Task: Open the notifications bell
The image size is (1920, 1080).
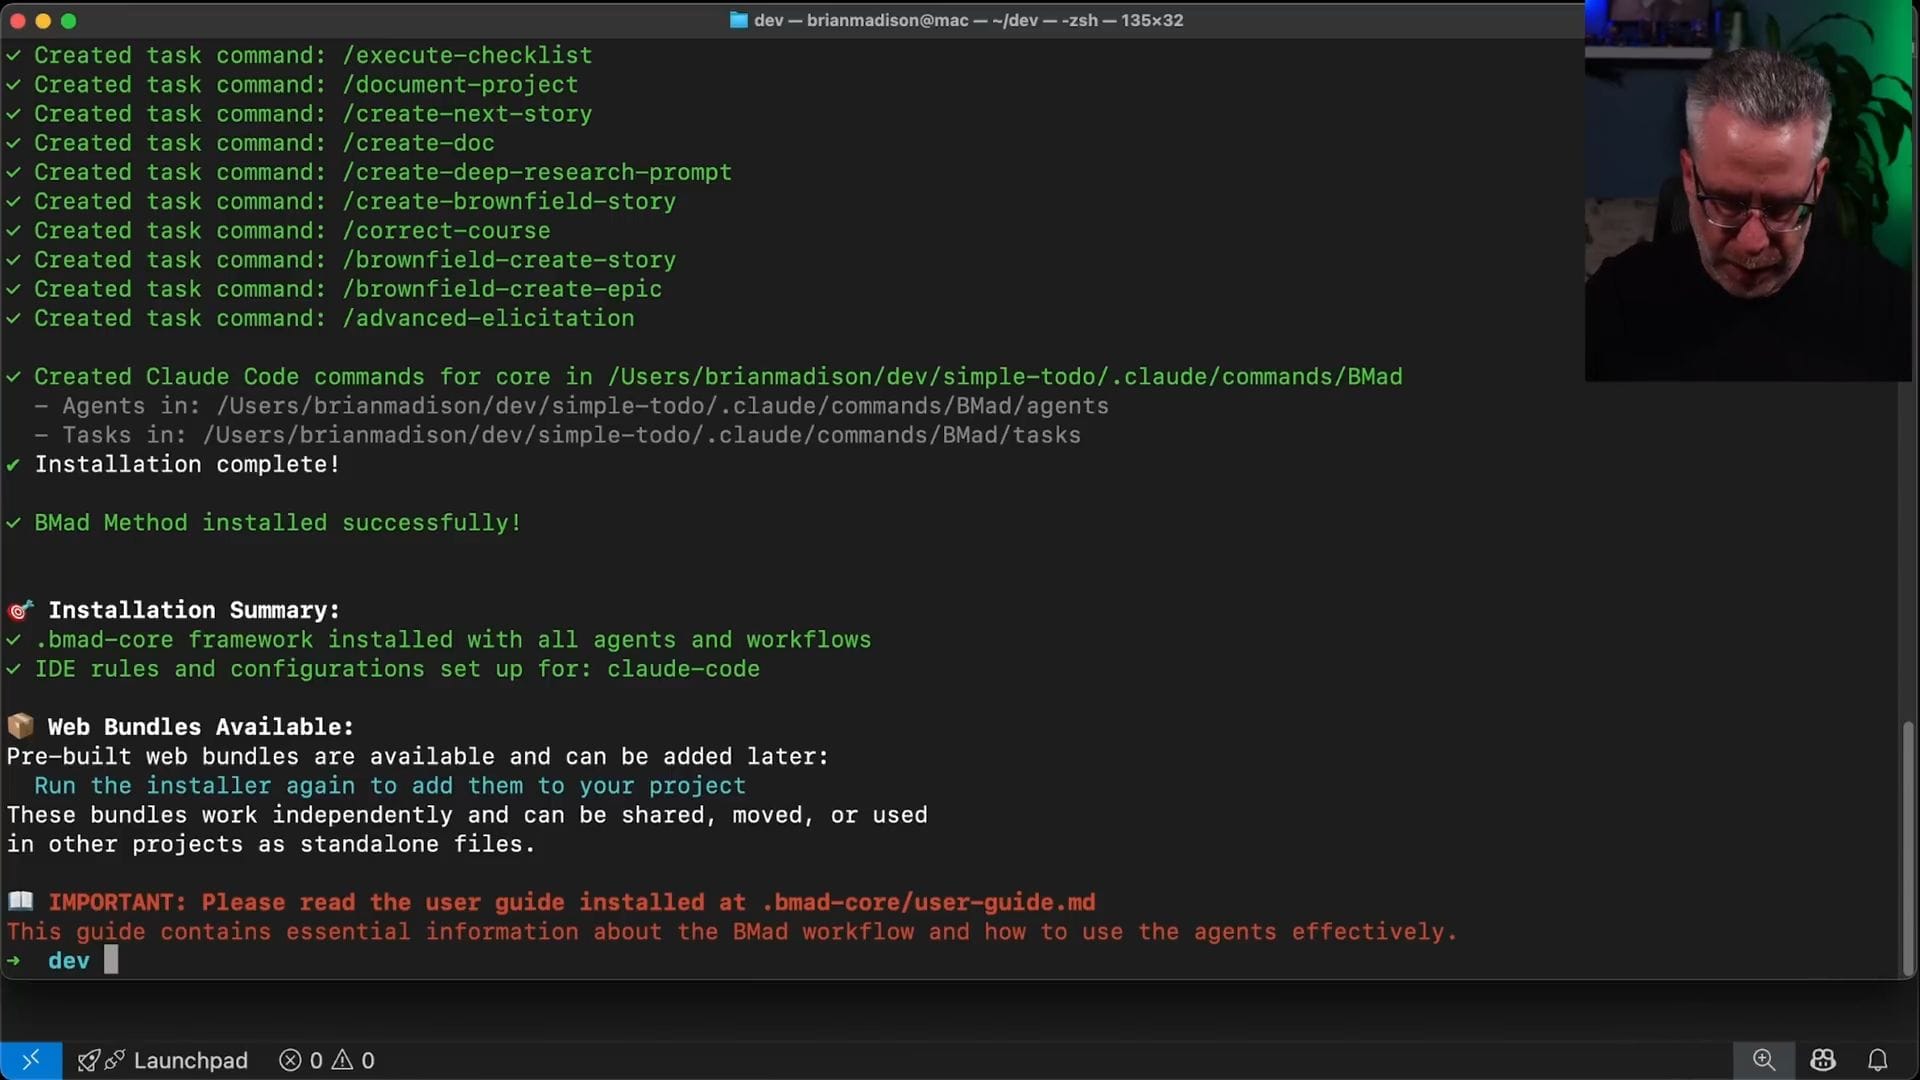Action: pyautogui.click(x=1878, y=1060)
